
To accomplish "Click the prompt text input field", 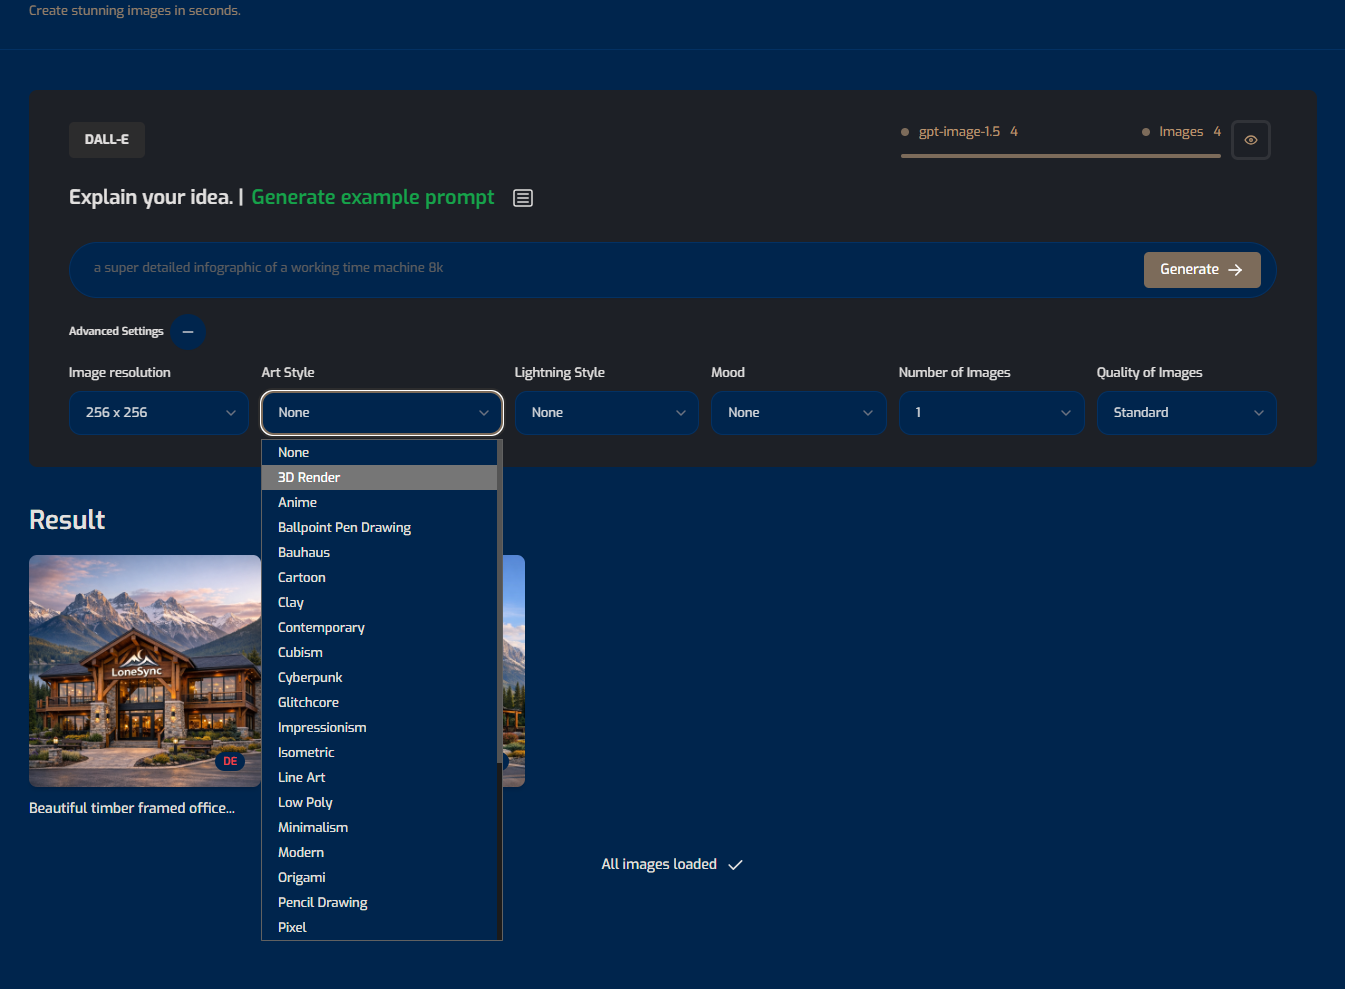I will (x=600, y=268).
